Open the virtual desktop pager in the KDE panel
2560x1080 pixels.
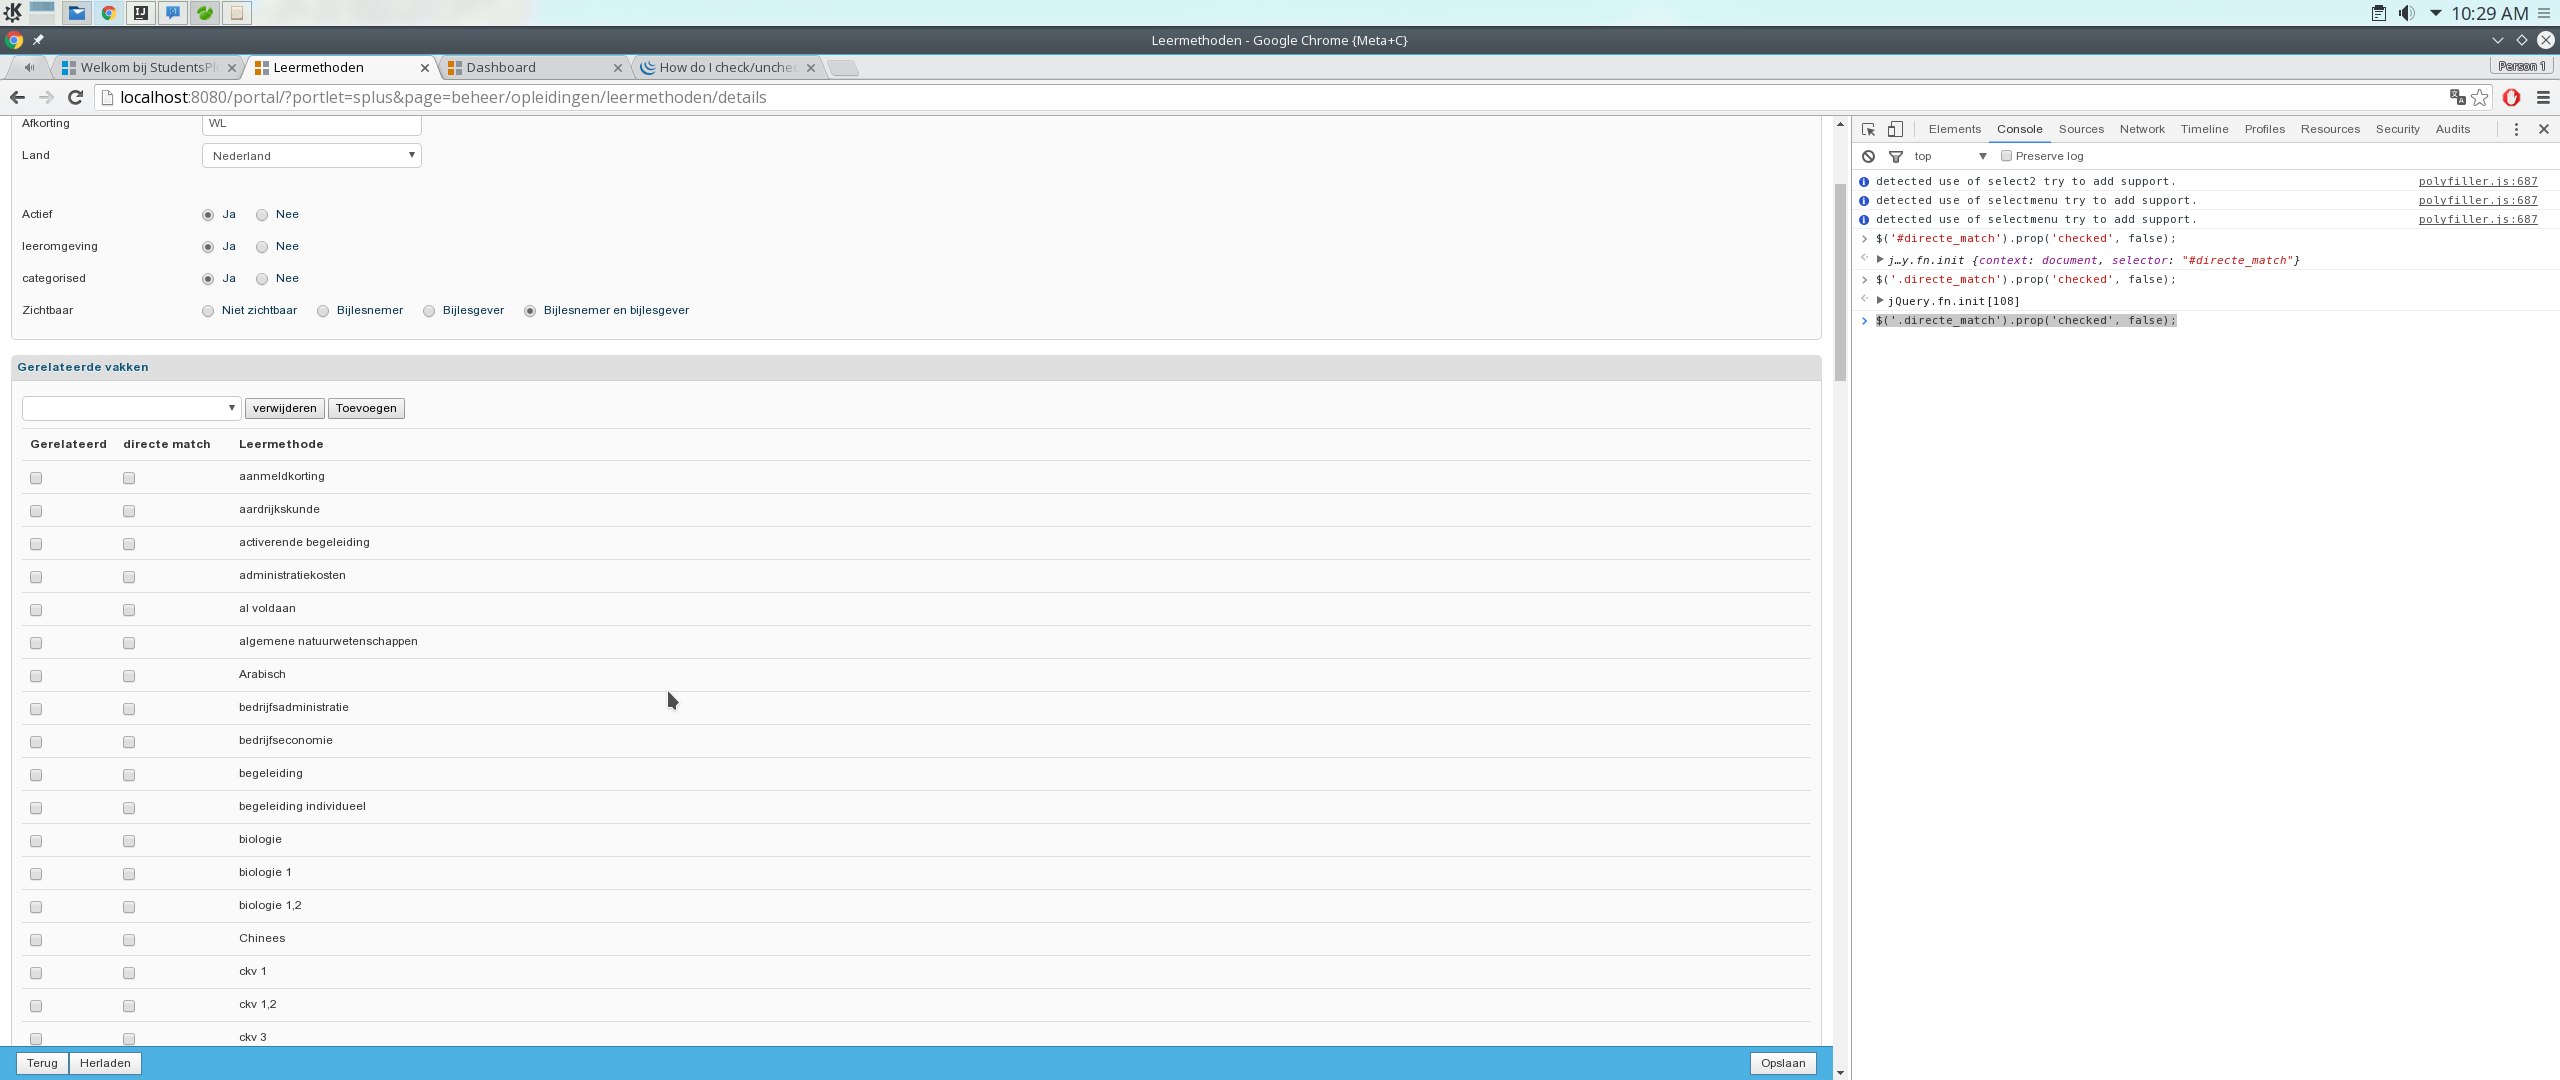click(42, 13)
